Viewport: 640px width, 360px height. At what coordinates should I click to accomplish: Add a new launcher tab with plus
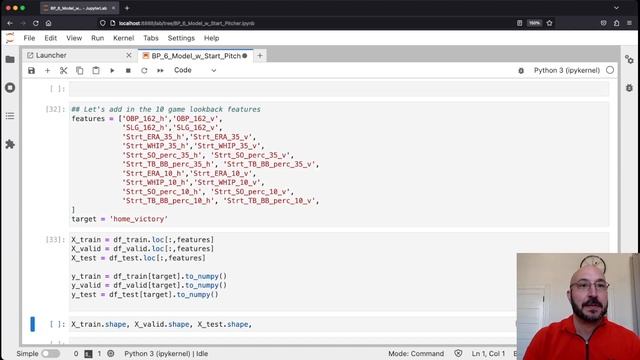coord(260,56)
